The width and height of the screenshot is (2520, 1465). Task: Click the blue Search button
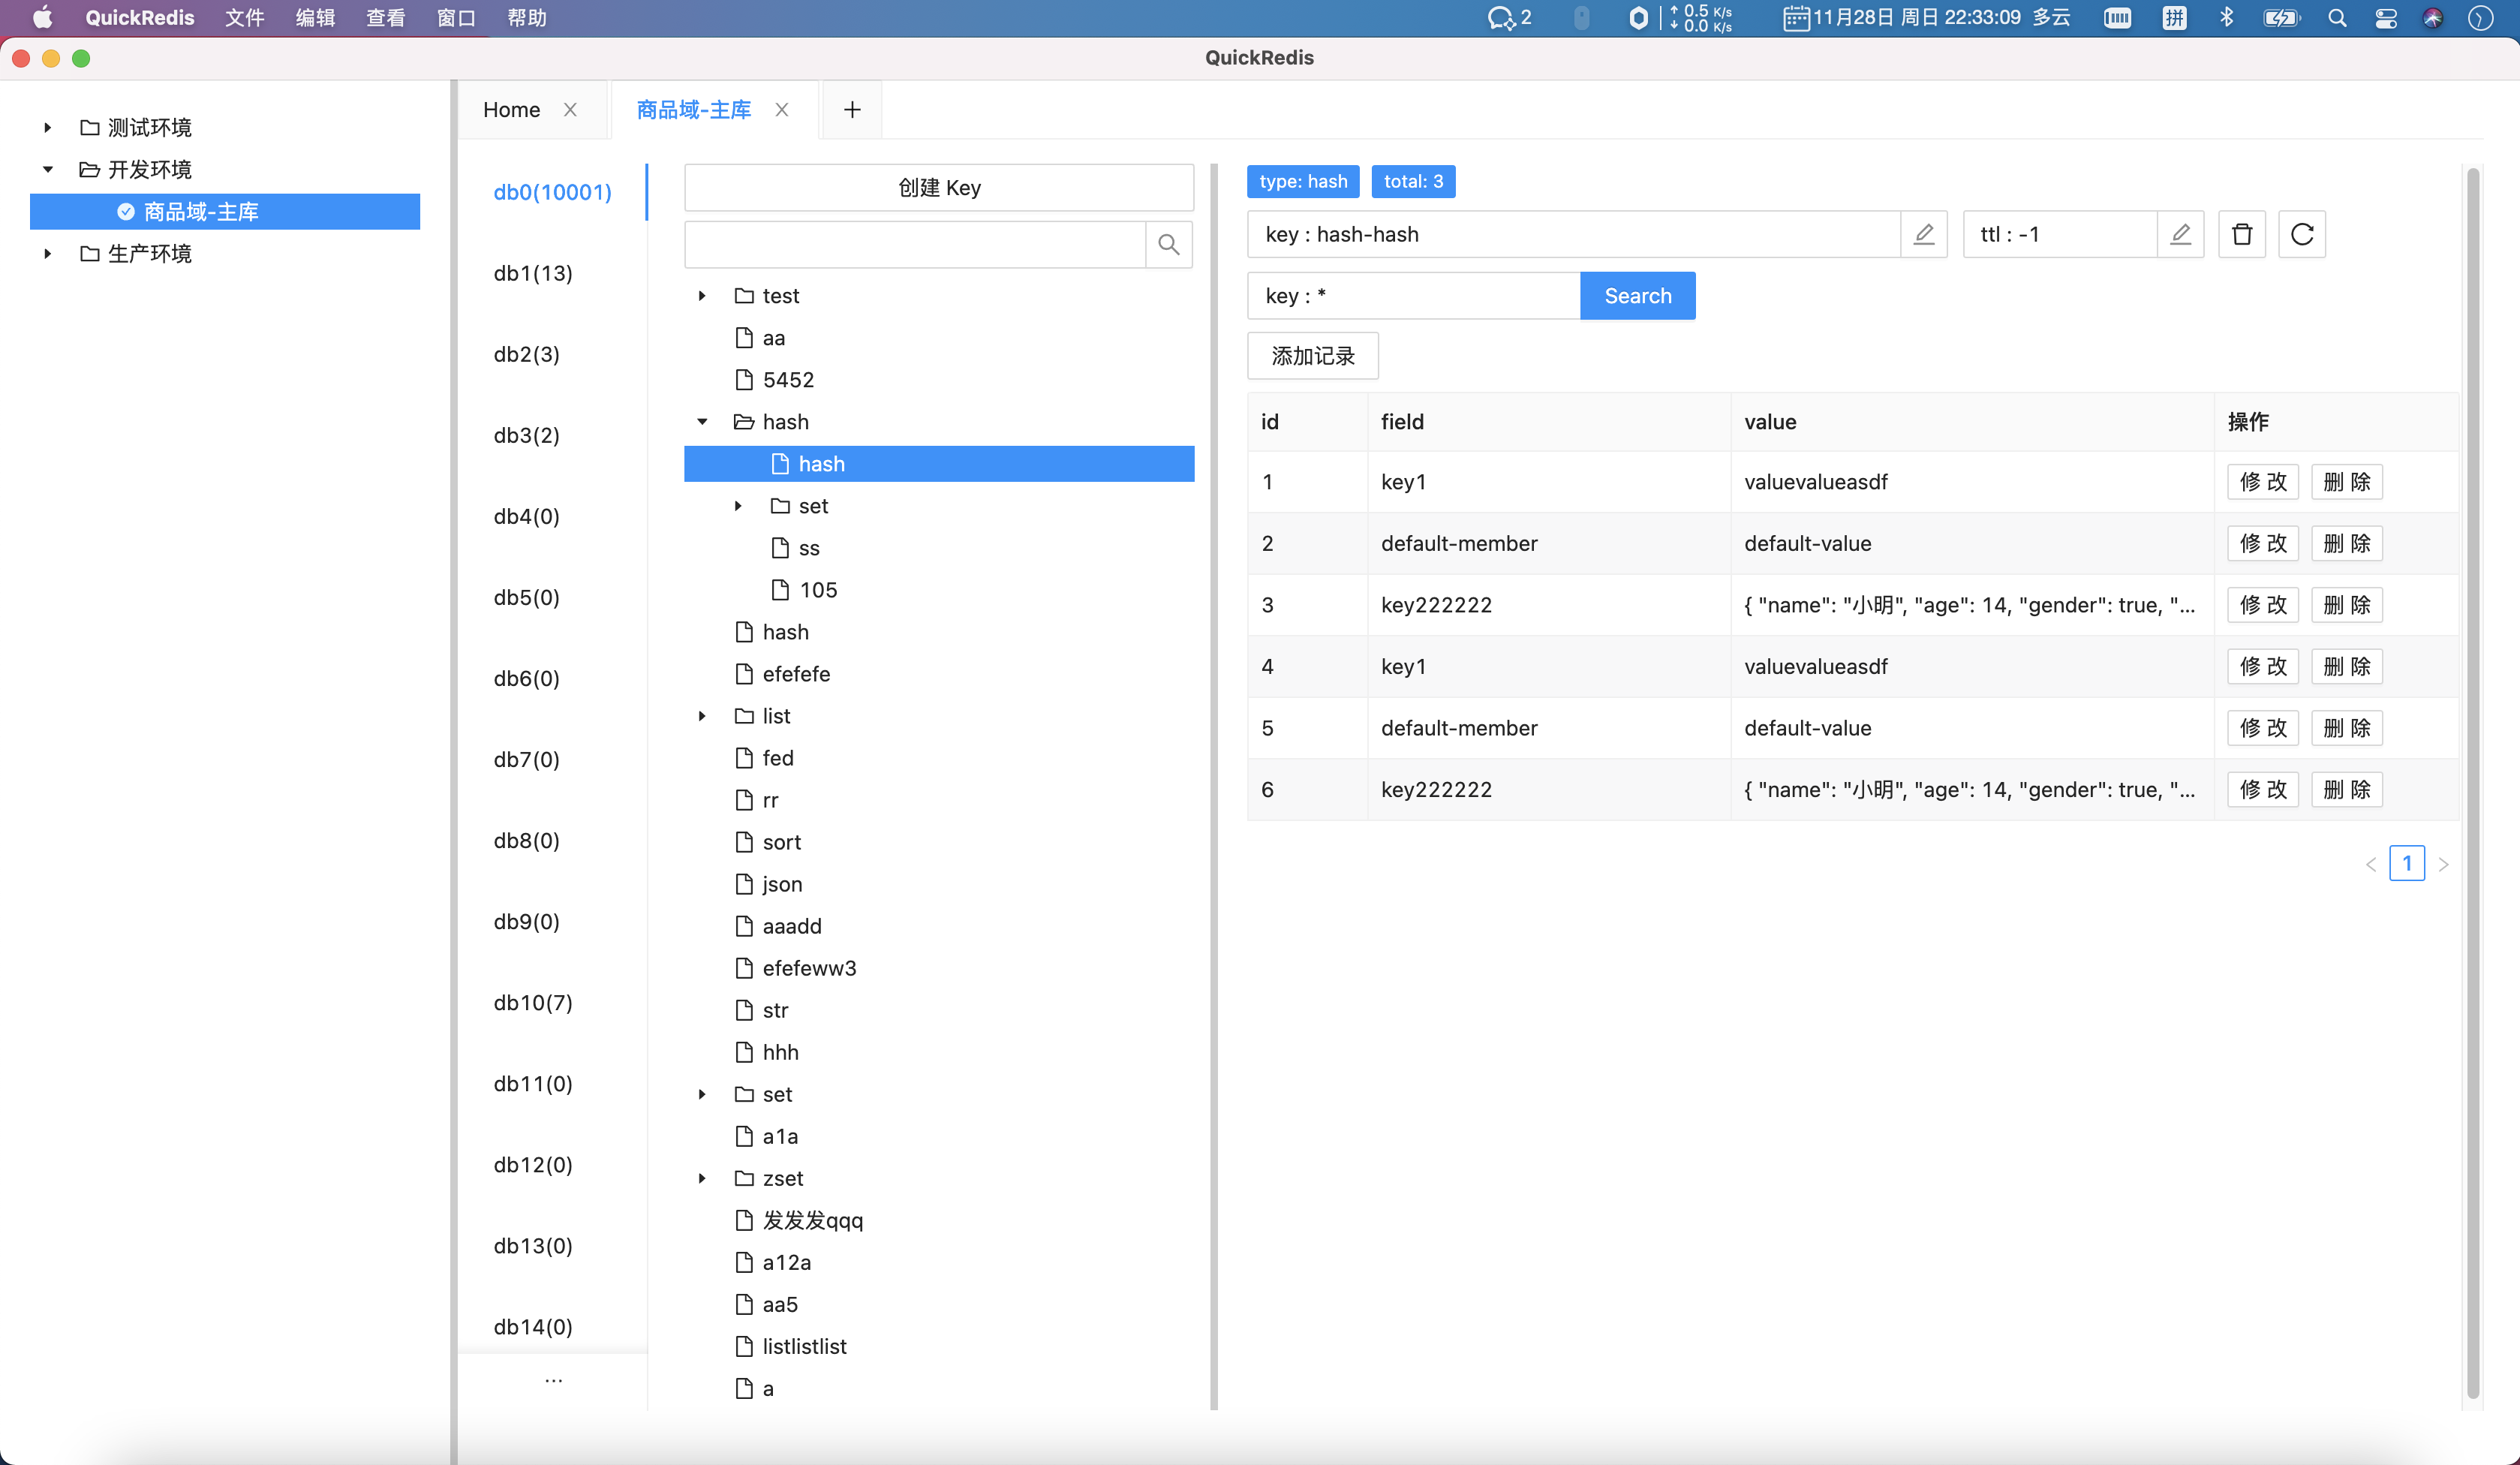click(x=1637, y=296)
